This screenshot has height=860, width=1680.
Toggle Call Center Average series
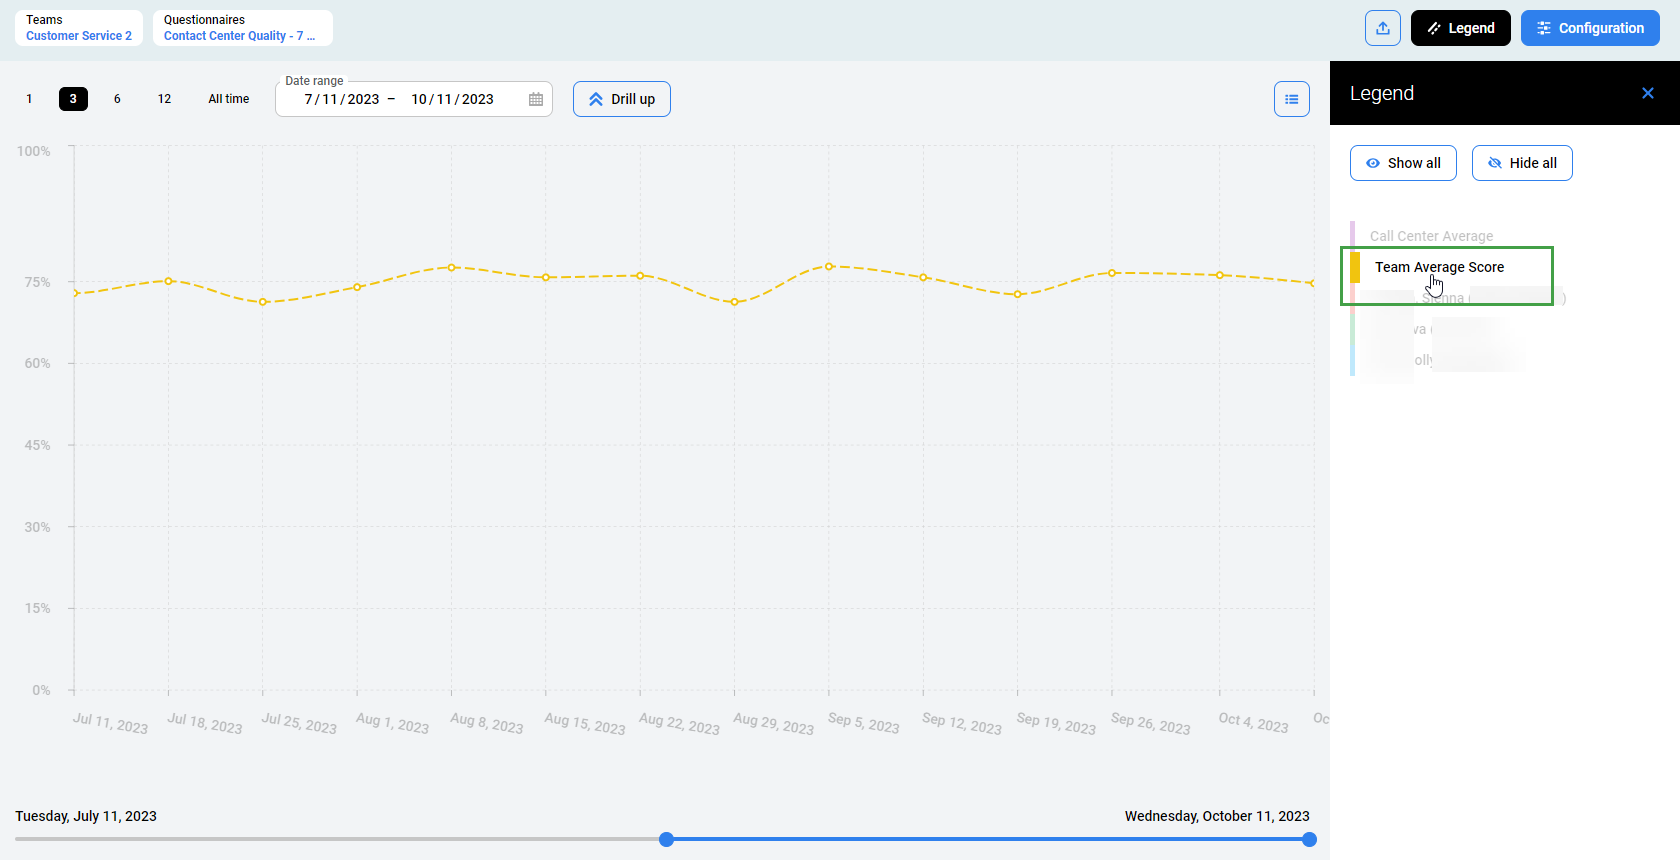[1431, 236]
